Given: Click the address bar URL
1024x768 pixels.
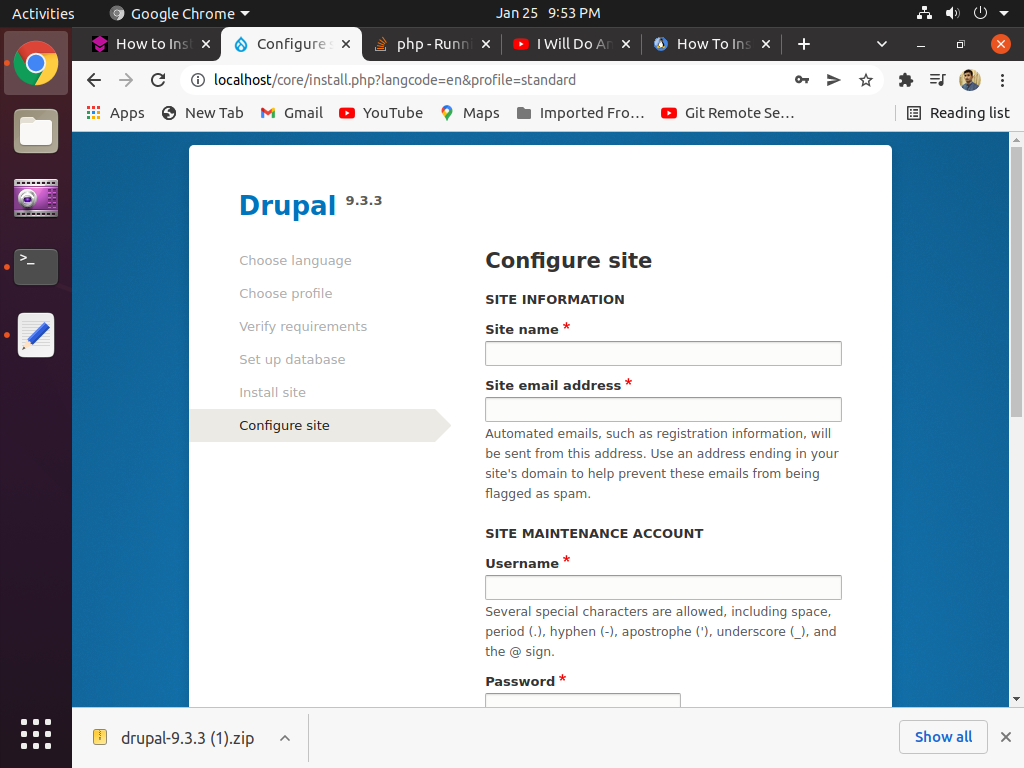Looking at the screenshot, I should pyautogui.click(x=394, y=80).
